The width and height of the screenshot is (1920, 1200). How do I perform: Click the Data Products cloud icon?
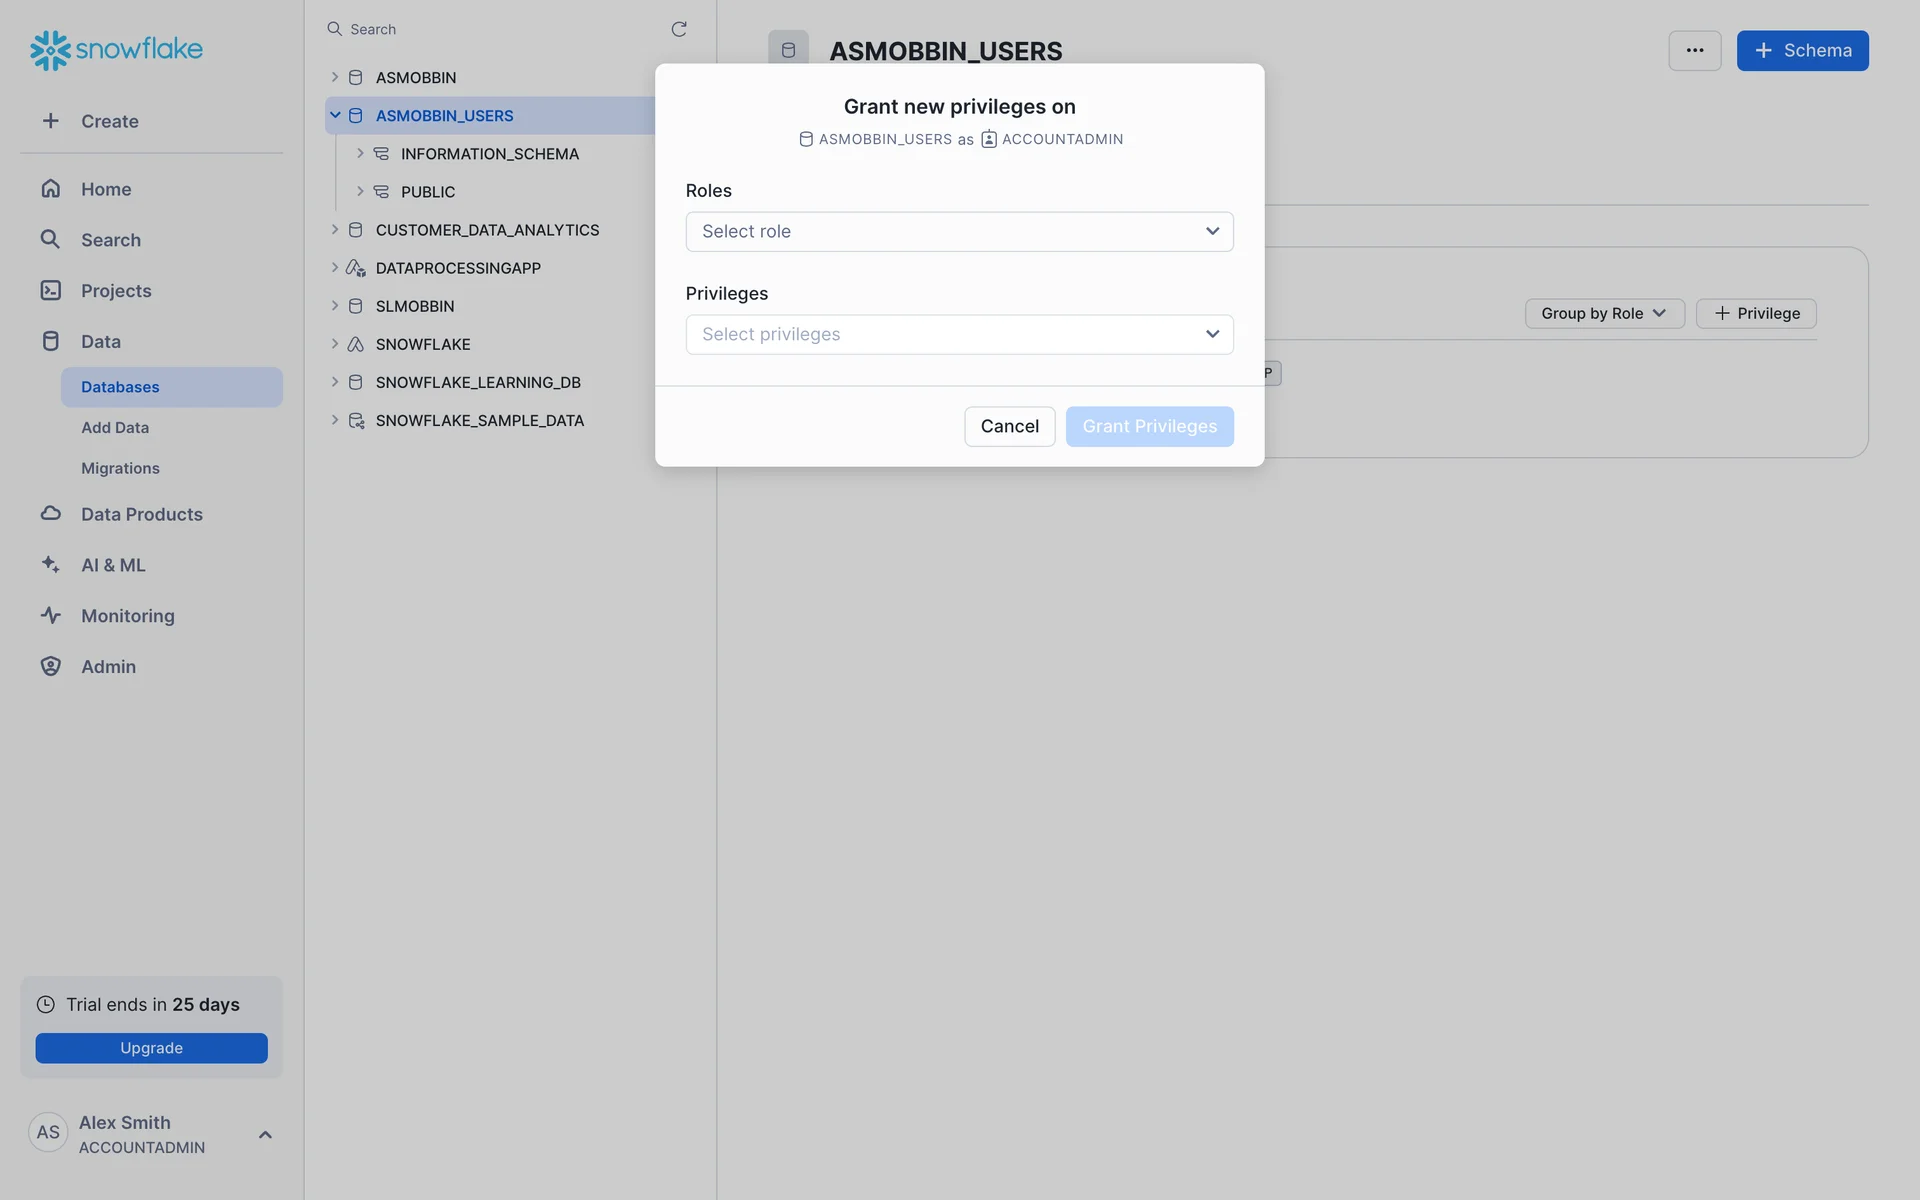pos(50,513)
